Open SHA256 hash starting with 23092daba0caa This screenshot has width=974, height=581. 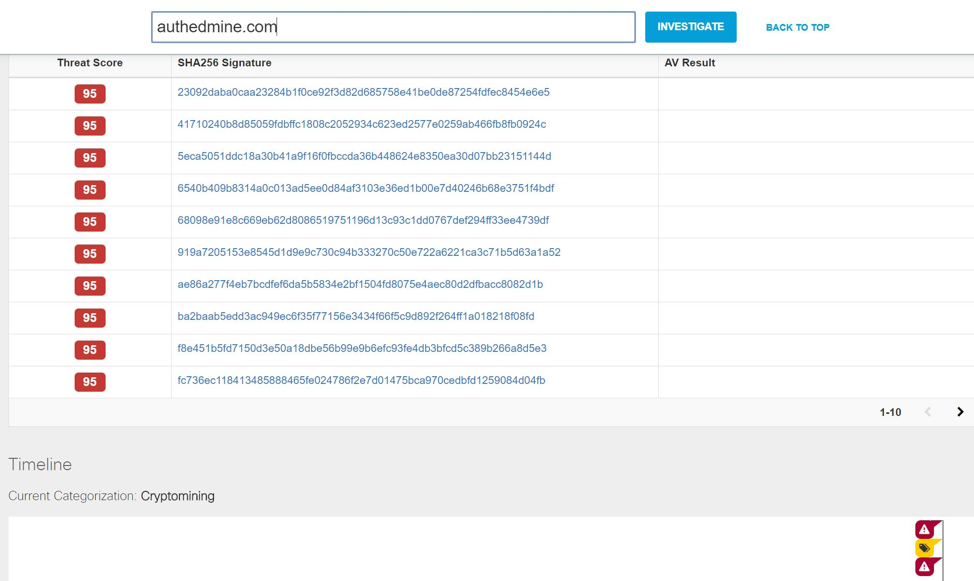click(363, 92)
